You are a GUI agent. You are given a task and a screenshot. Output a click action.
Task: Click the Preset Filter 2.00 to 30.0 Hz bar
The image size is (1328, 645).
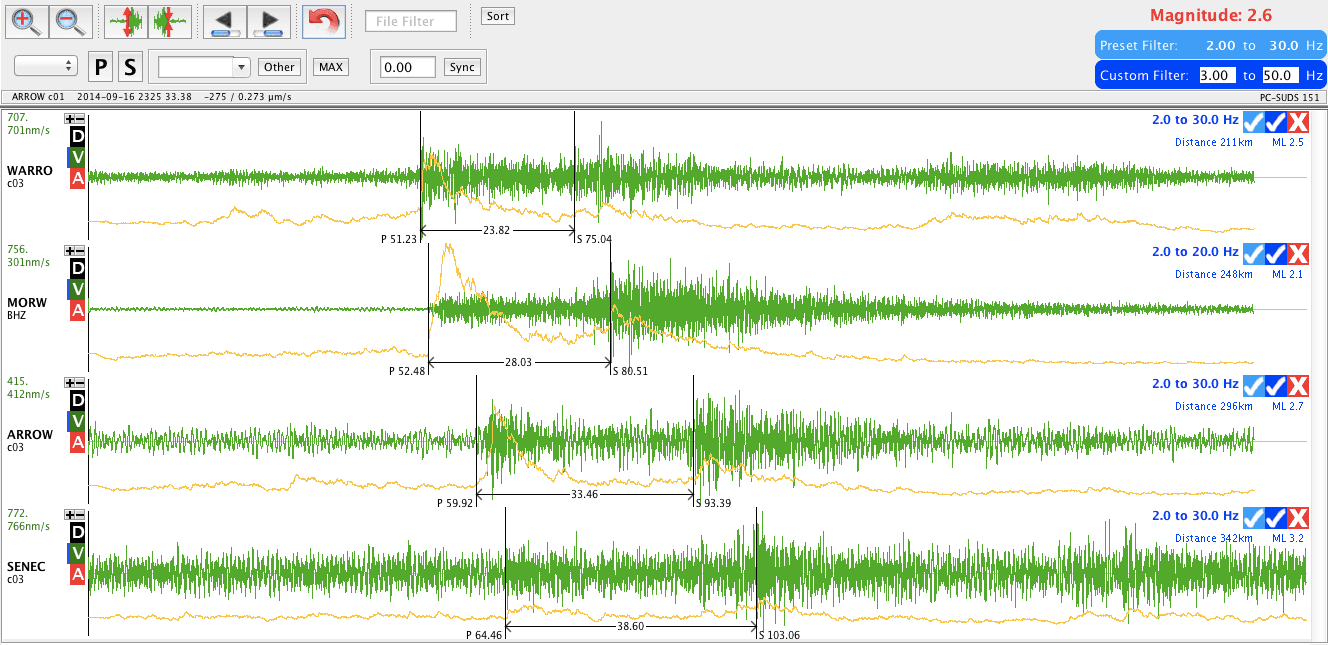tap(1210, 45)
